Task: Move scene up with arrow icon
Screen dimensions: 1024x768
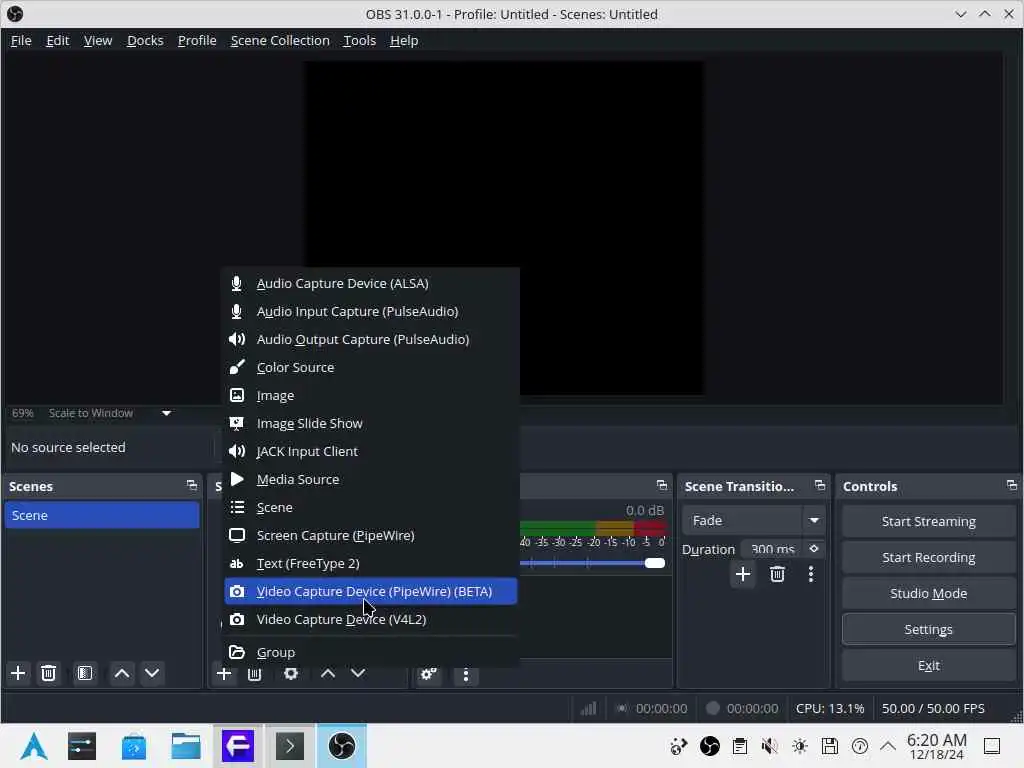Action: pyautogui.click(x=121, y=673)
